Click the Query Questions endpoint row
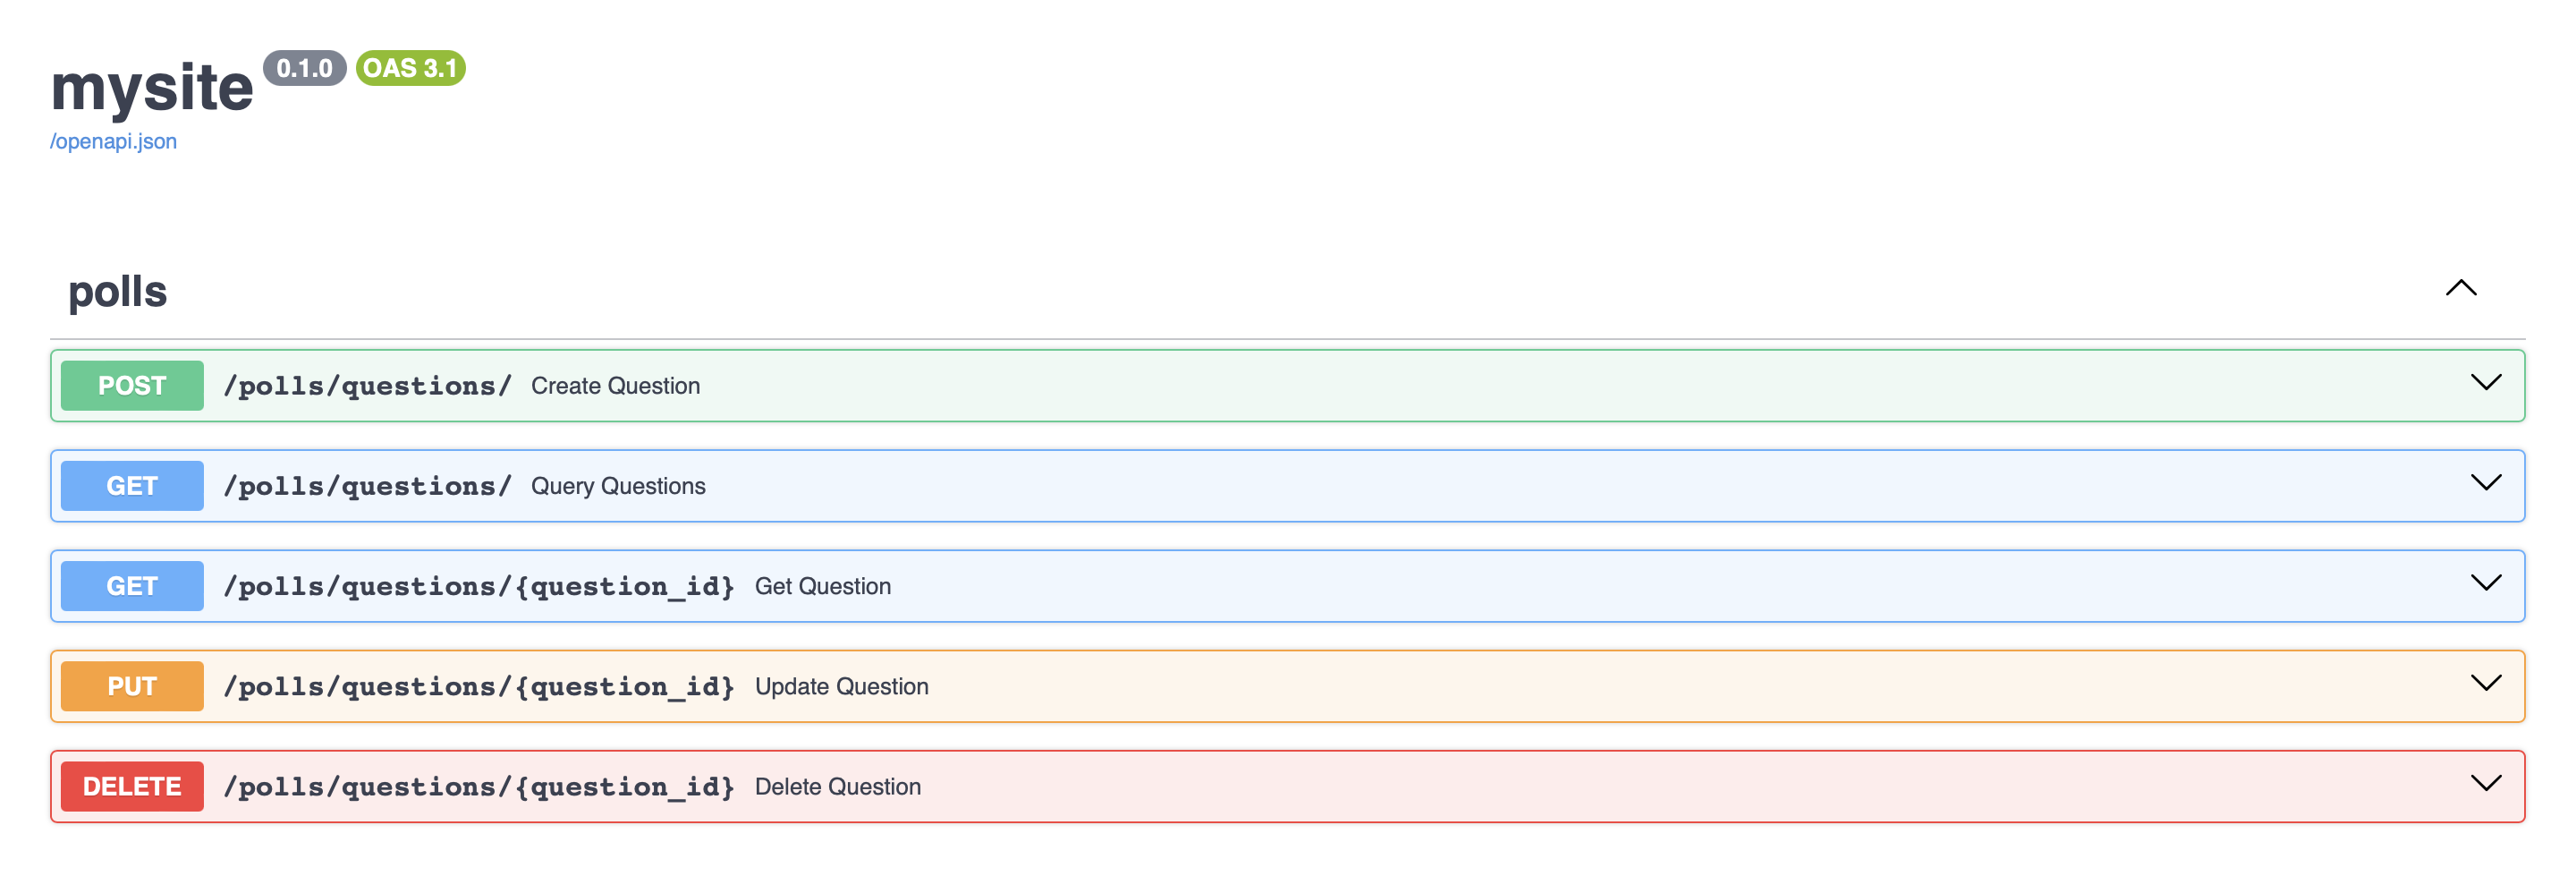 (x=1200, y=485)
